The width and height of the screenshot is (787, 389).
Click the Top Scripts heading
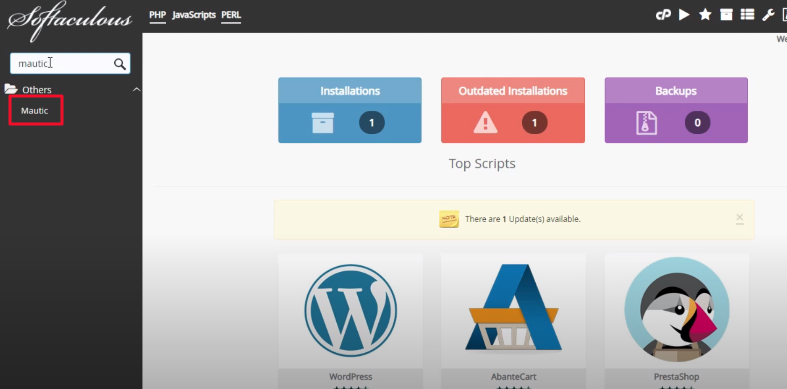482,164
